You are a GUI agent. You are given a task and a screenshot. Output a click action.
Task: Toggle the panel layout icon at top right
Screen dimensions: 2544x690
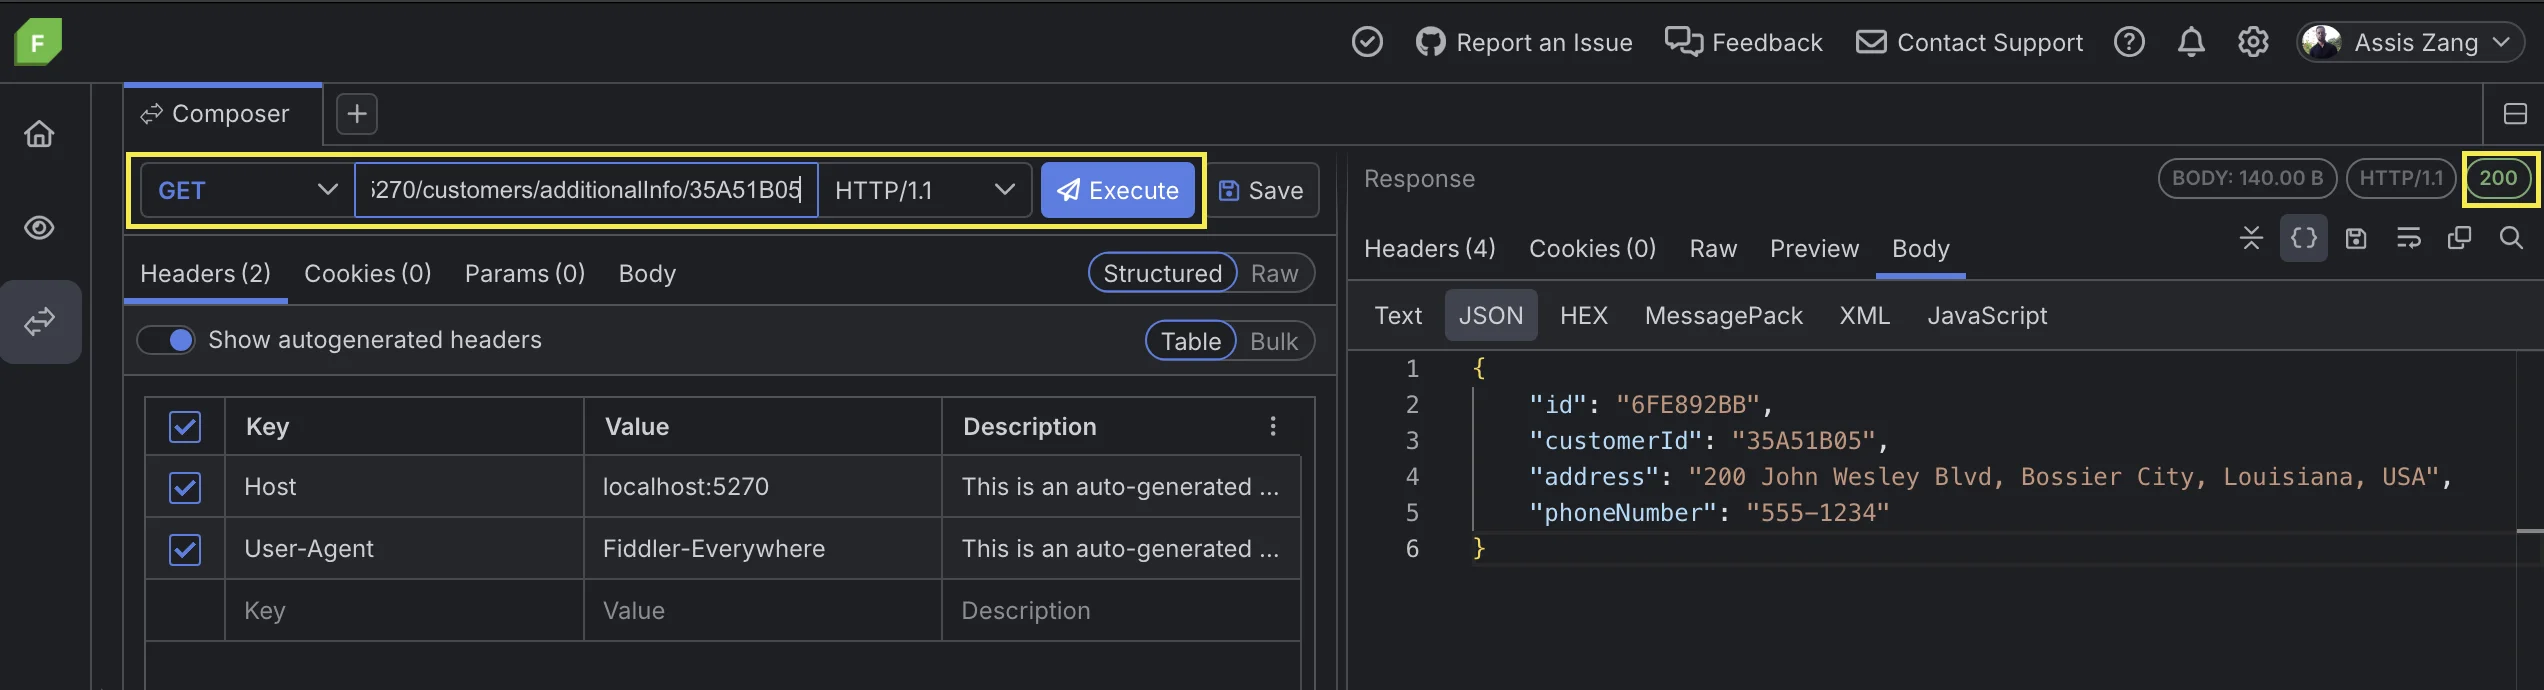(2515, 114)
